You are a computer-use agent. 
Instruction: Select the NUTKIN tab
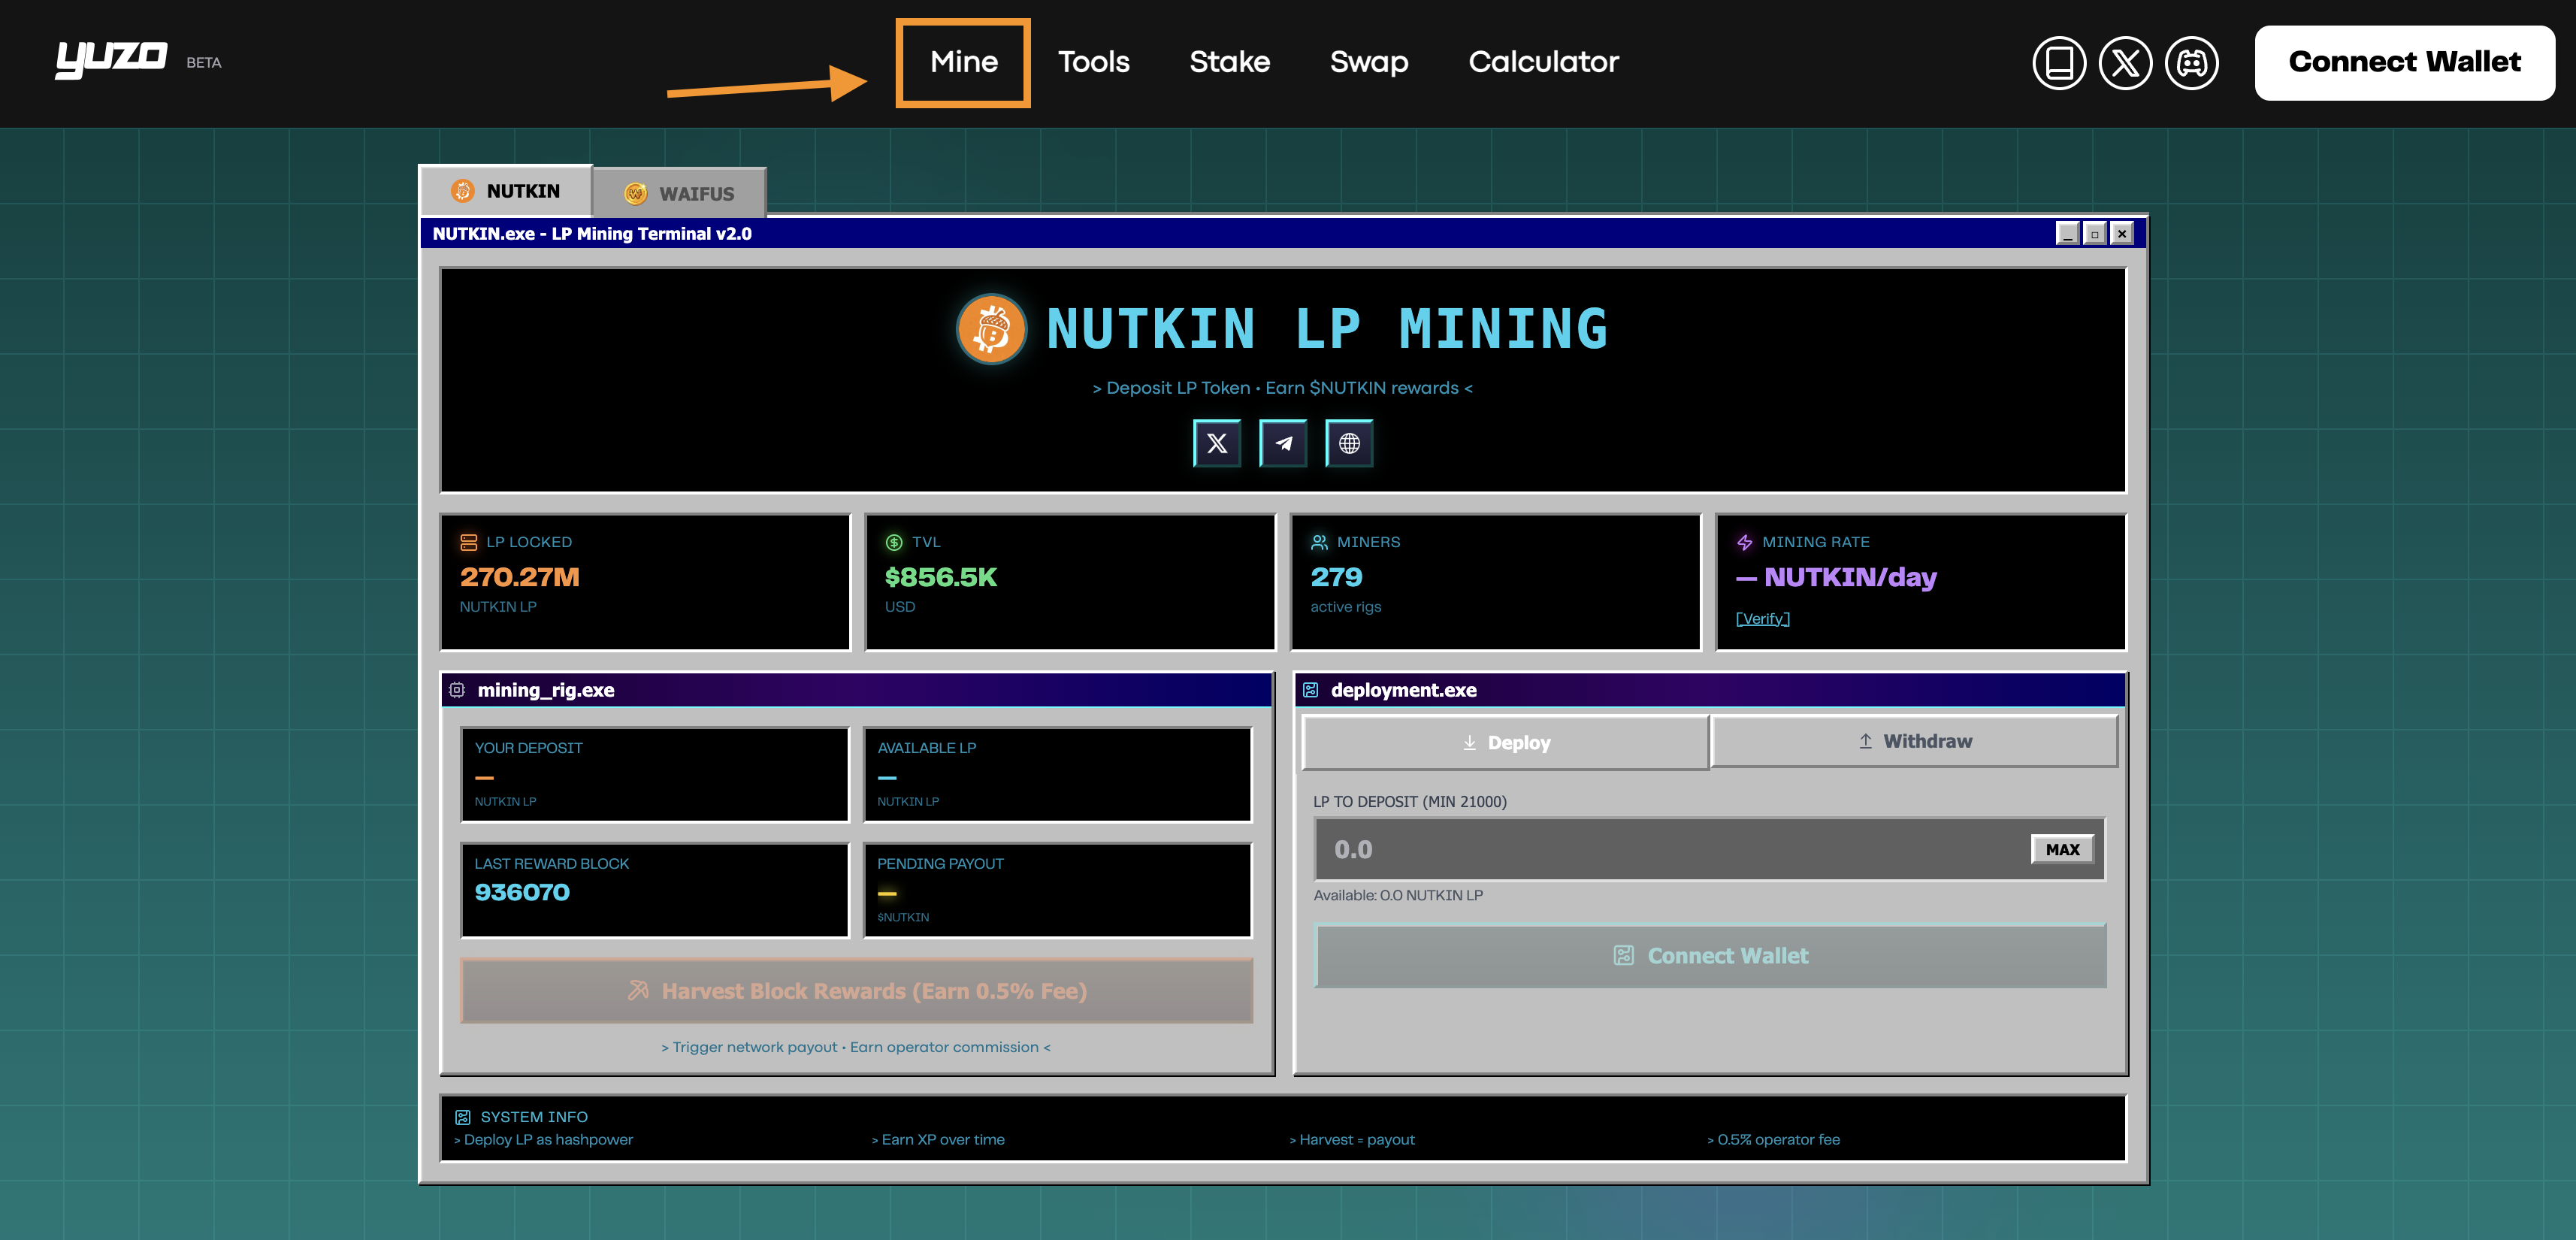[x=506, y=190]
